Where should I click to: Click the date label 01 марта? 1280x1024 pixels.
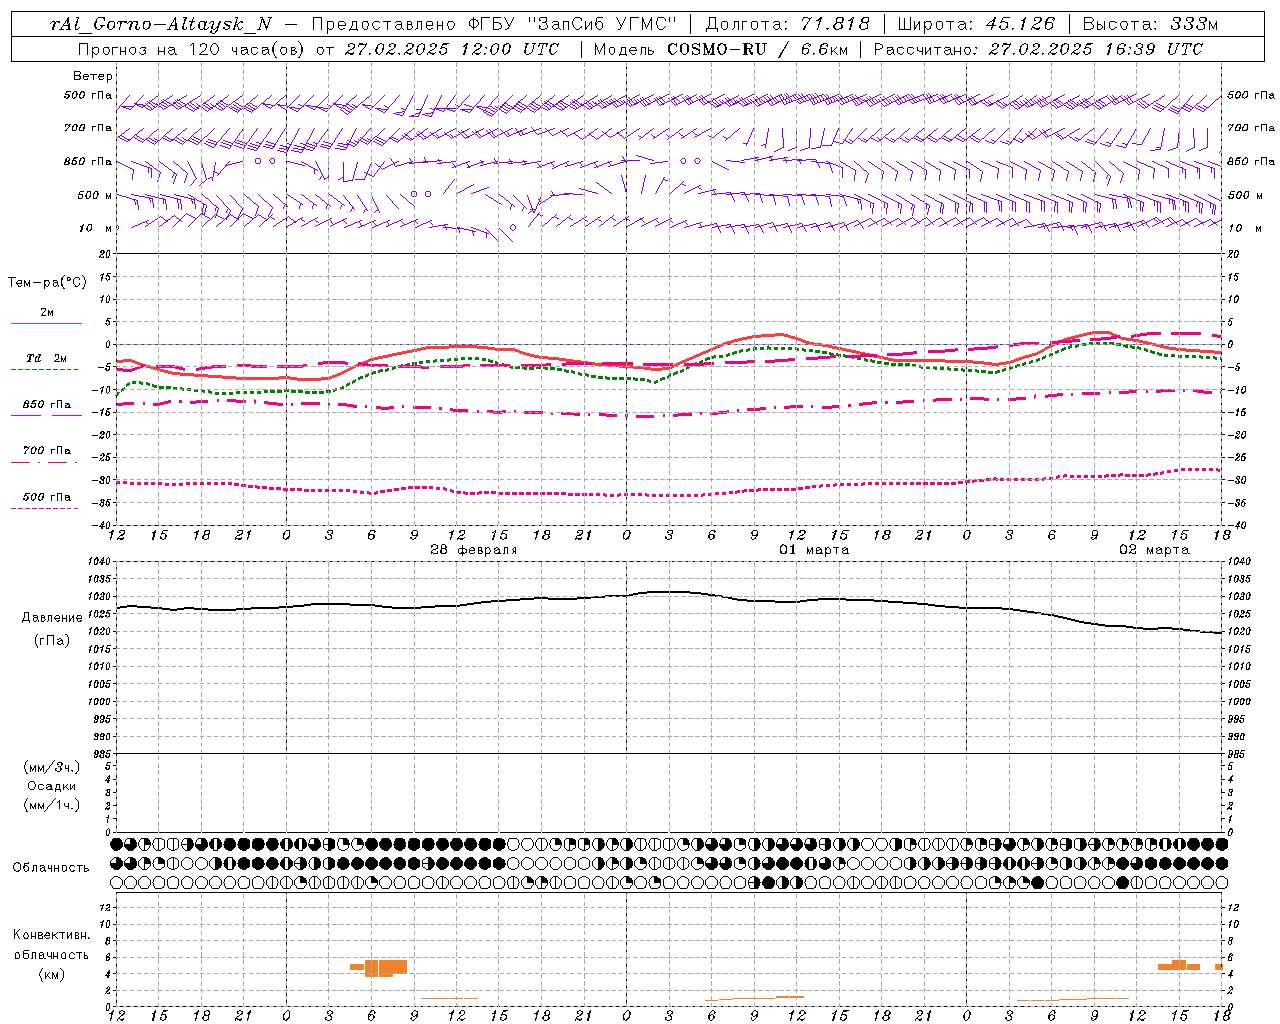pyautogui.click(x=814, y=550)
